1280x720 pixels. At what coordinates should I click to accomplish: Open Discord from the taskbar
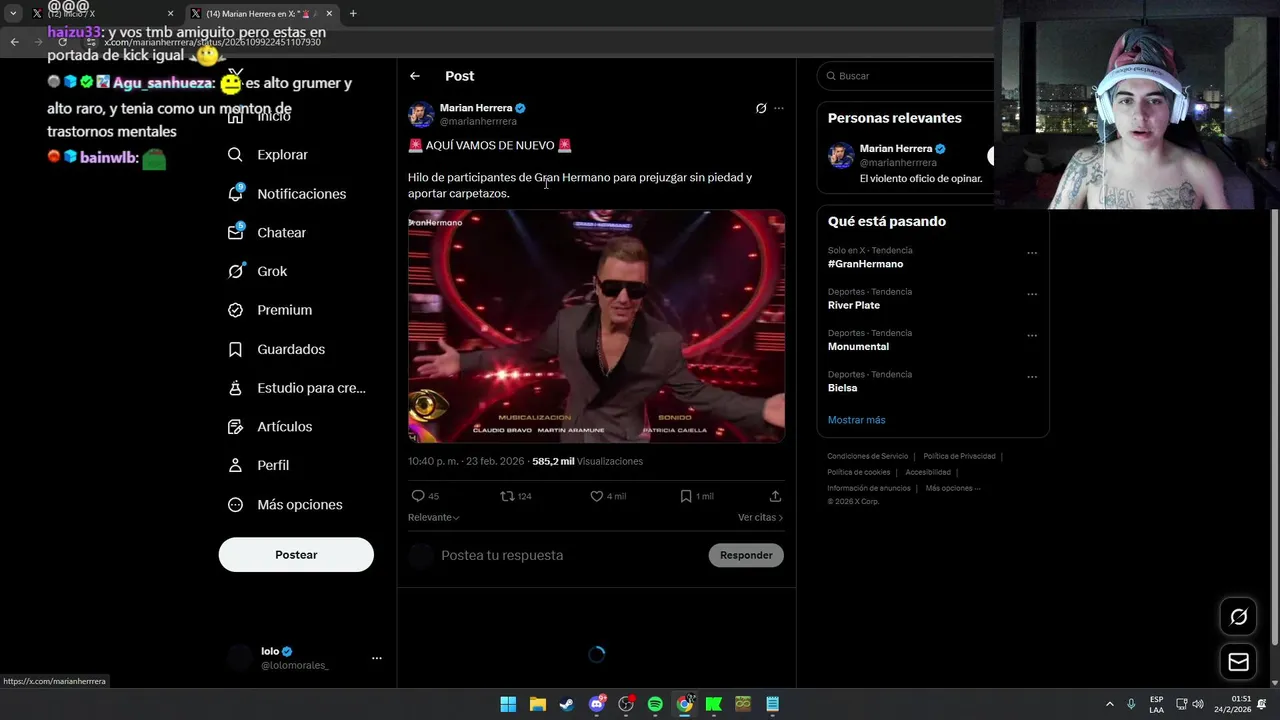[x=597, y=704]
